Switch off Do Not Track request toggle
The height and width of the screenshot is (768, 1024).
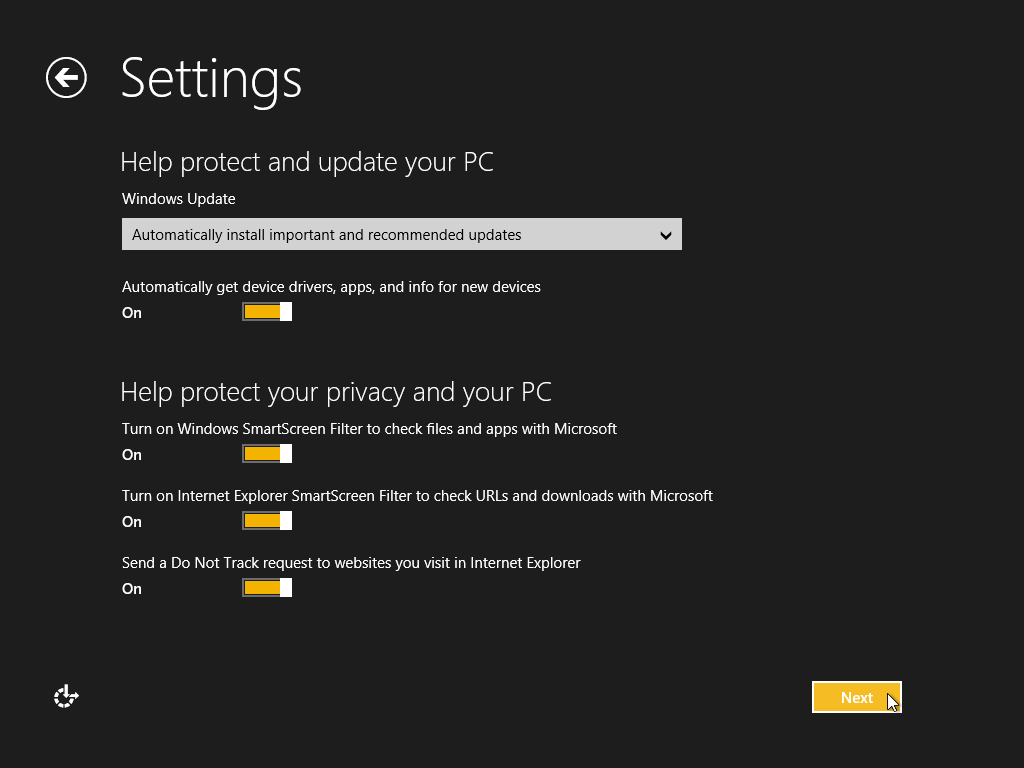click(267, 588)
